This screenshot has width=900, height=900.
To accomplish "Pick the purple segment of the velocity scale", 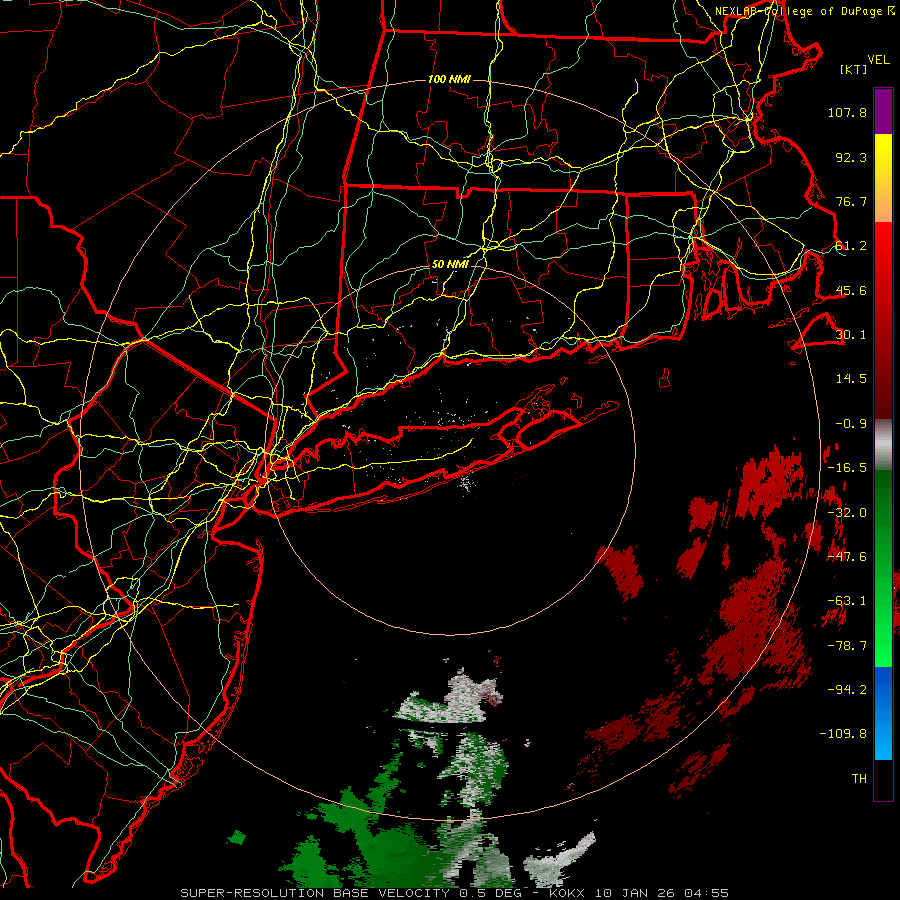I will tap(883, 111).
